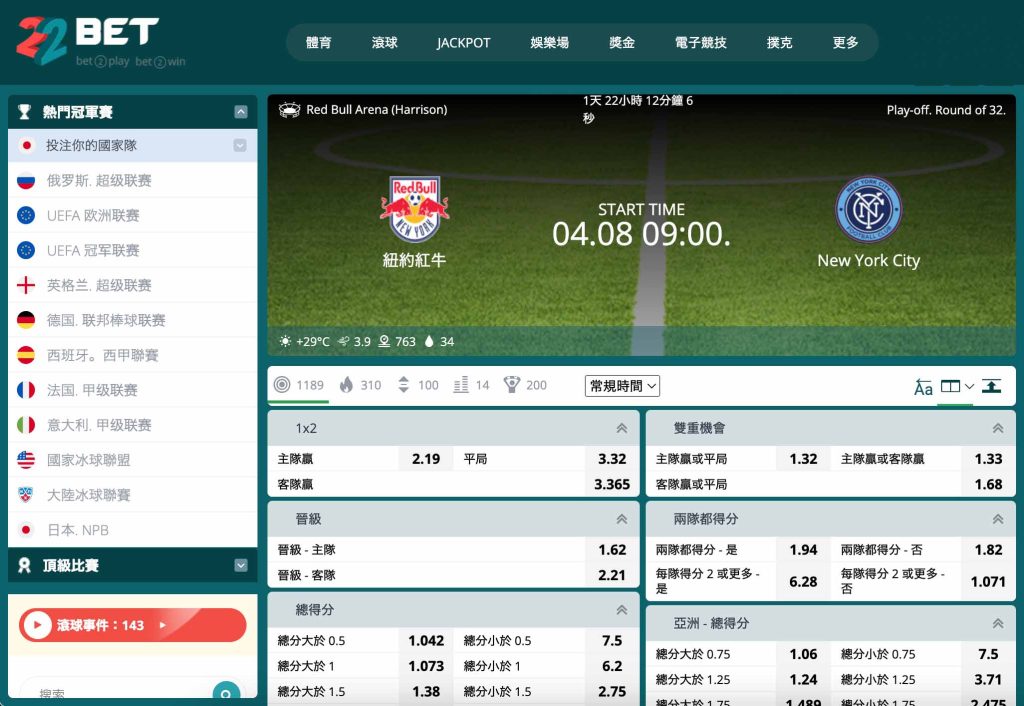Select the trophy tab 200
This screenshot has width=1024, height=706.
[x=525, y=385]
